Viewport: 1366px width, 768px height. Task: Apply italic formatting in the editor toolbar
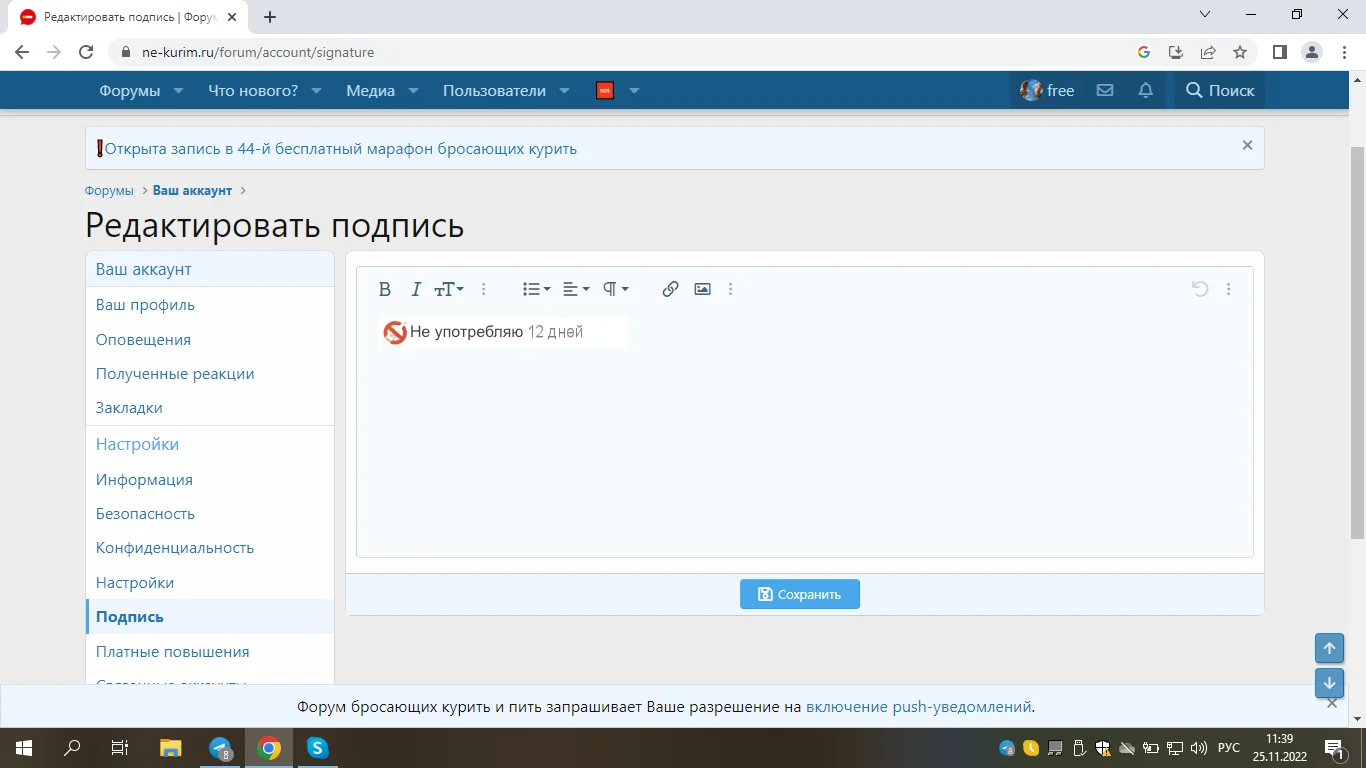coord(416,289)
